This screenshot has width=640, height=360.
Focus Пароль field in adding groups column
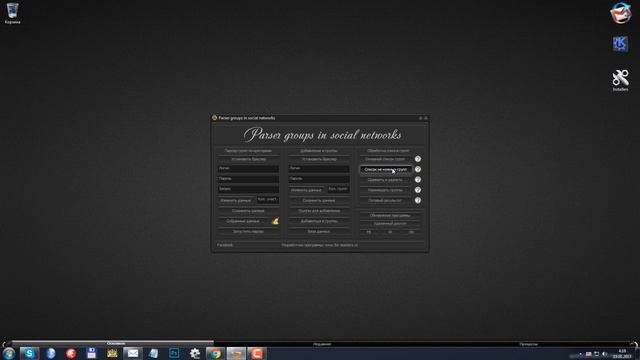[x=319, y=179]
